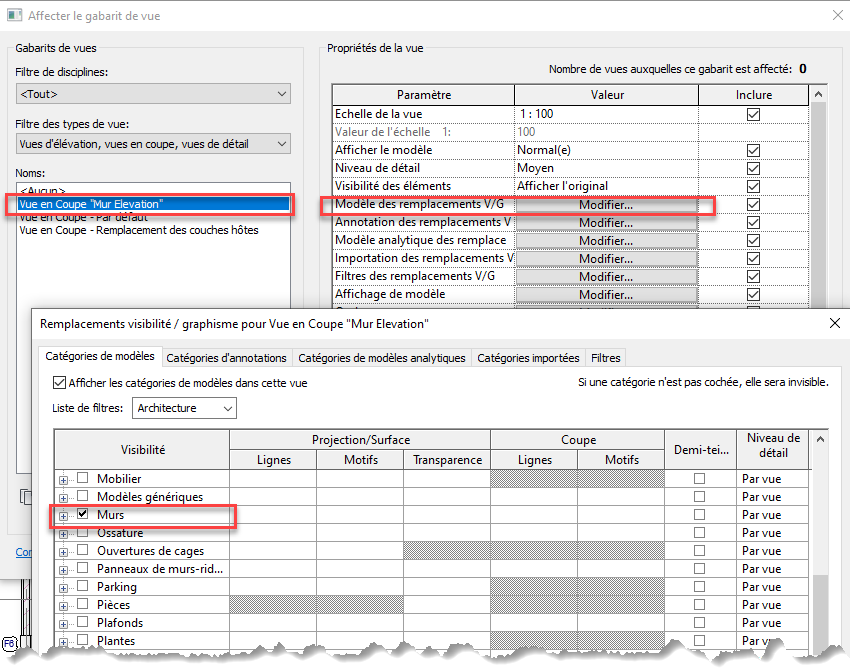Switch to Catégories d'annotations tab

pos(226,358)
